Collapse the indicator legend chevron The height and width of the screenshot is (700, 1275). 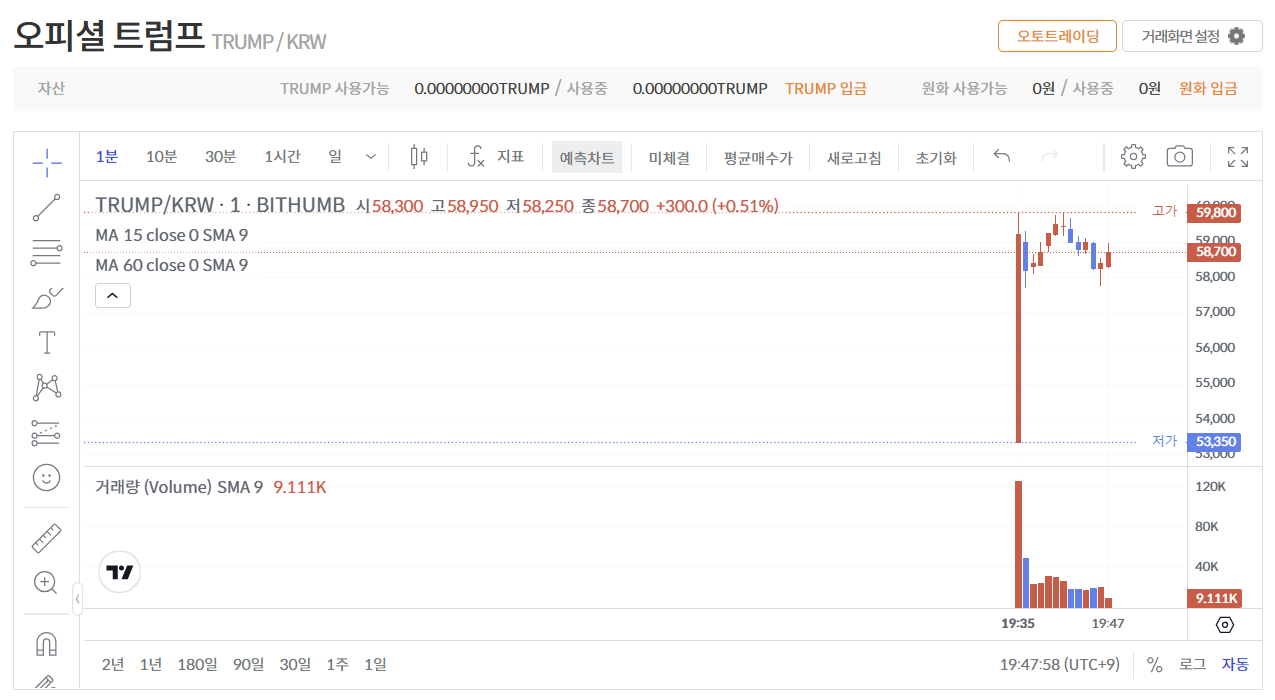point(113,295)
